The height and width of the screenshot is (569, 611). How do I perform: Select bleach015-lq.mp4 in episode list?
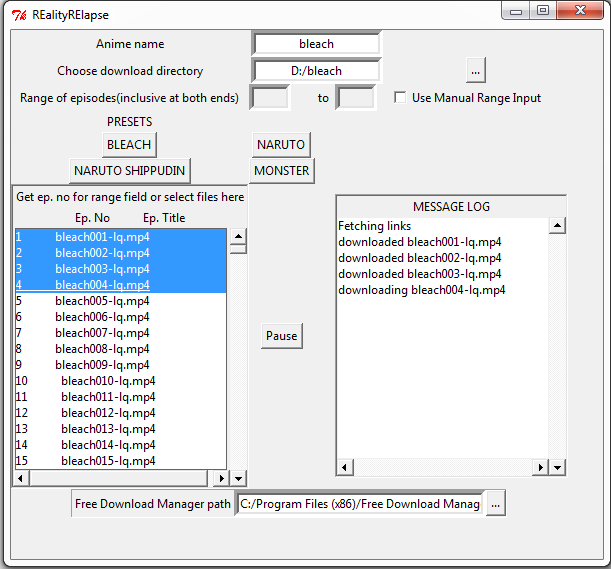click(121, 461)
